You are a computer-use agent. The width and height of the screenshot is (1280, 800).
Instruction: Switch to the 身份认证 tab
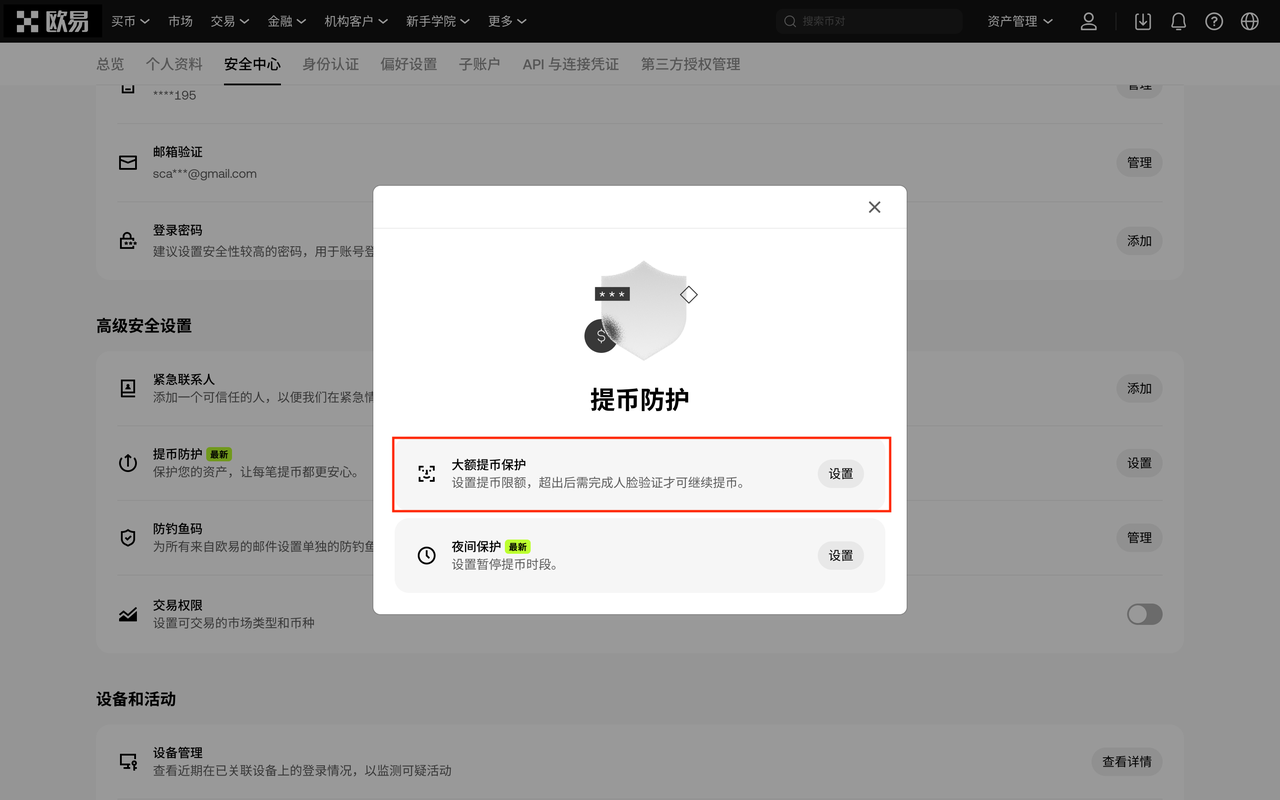(x=330, y=64)
